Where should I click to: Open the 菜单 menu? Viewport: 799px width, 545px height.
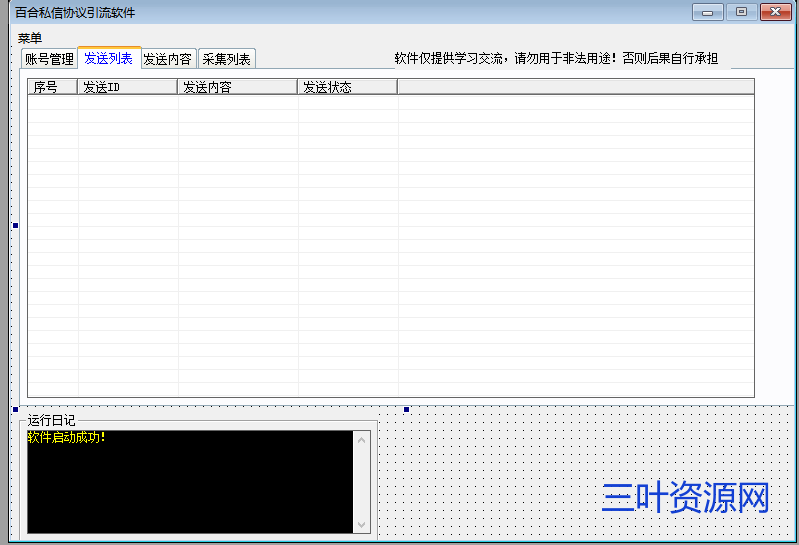tap(30, 38)
